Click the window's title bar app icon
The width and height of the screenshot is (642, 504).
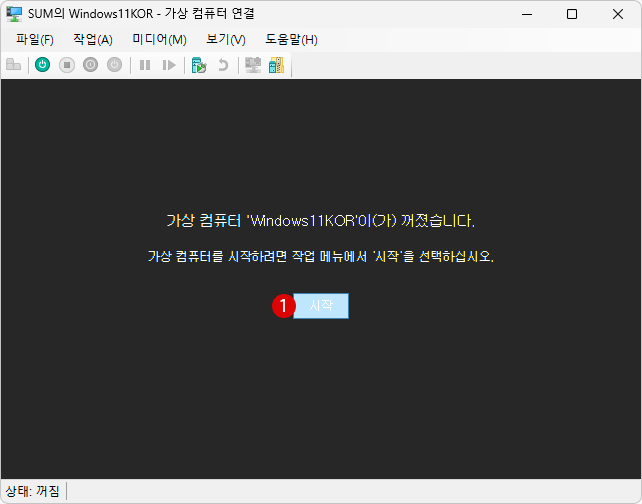[14, 14]
